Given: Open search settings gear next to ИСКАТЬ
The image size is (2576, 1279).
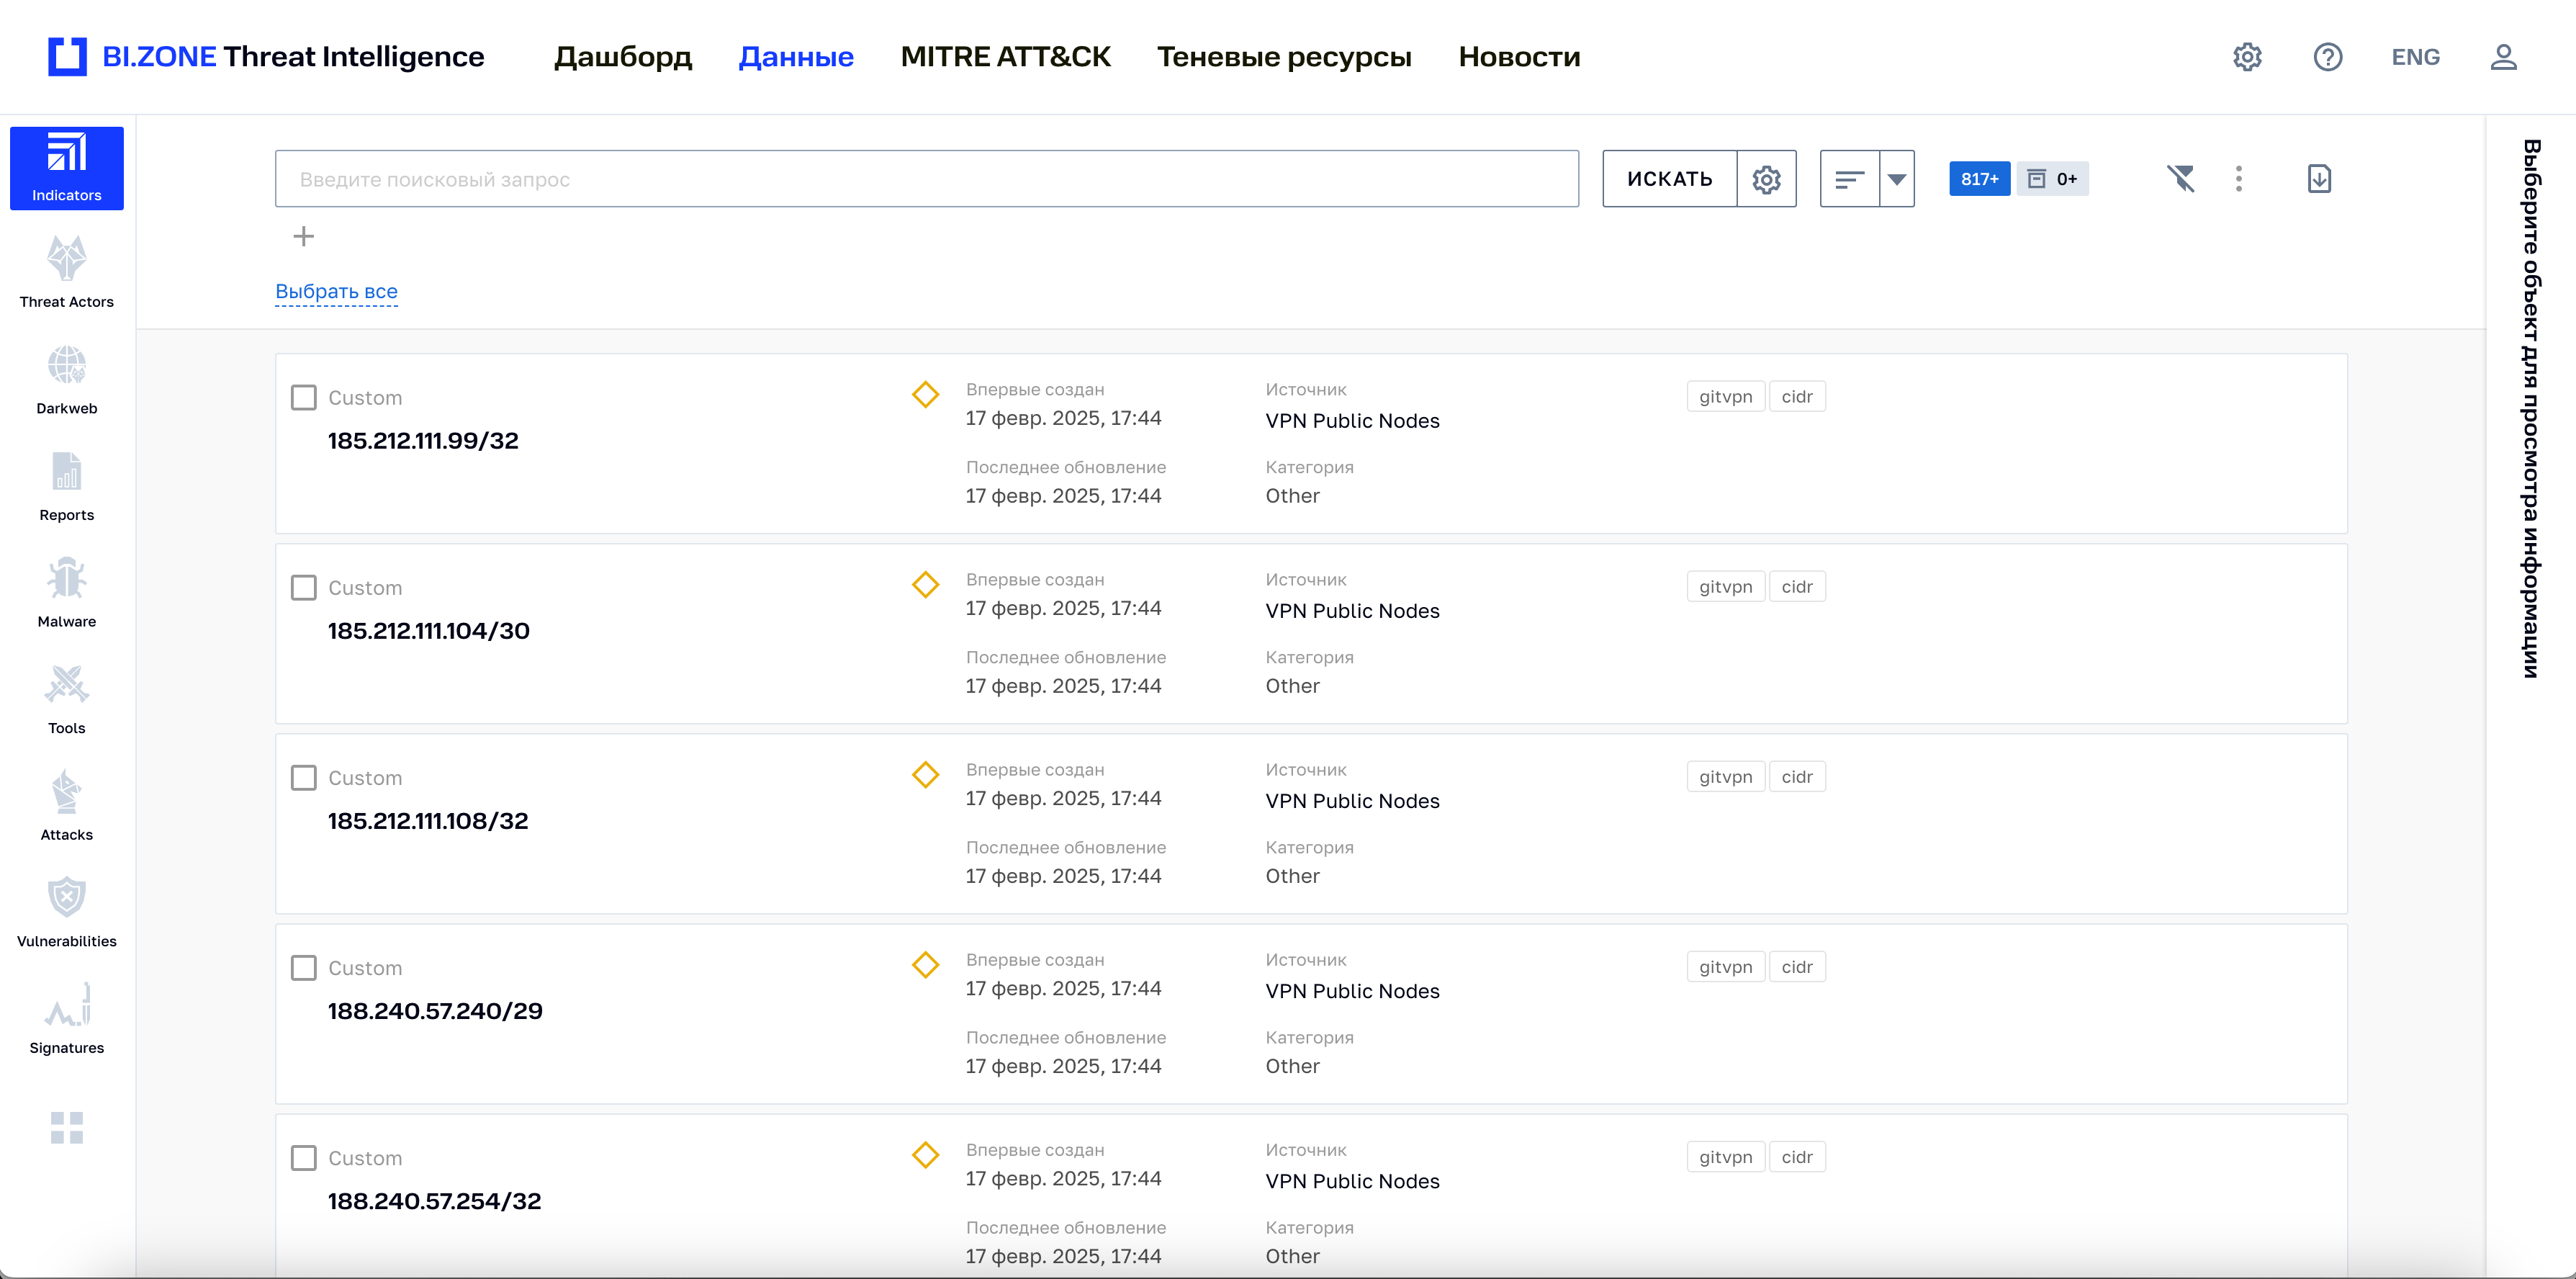Looking at the screenshot, I should 1766,179.
